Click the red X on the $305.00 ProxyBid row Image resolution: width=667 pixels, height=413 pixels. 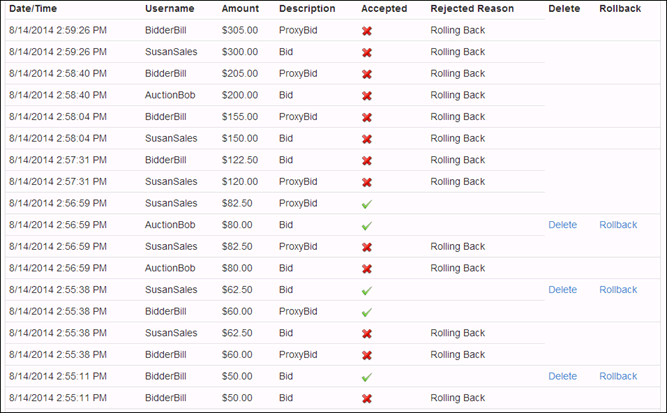(367, 31)
